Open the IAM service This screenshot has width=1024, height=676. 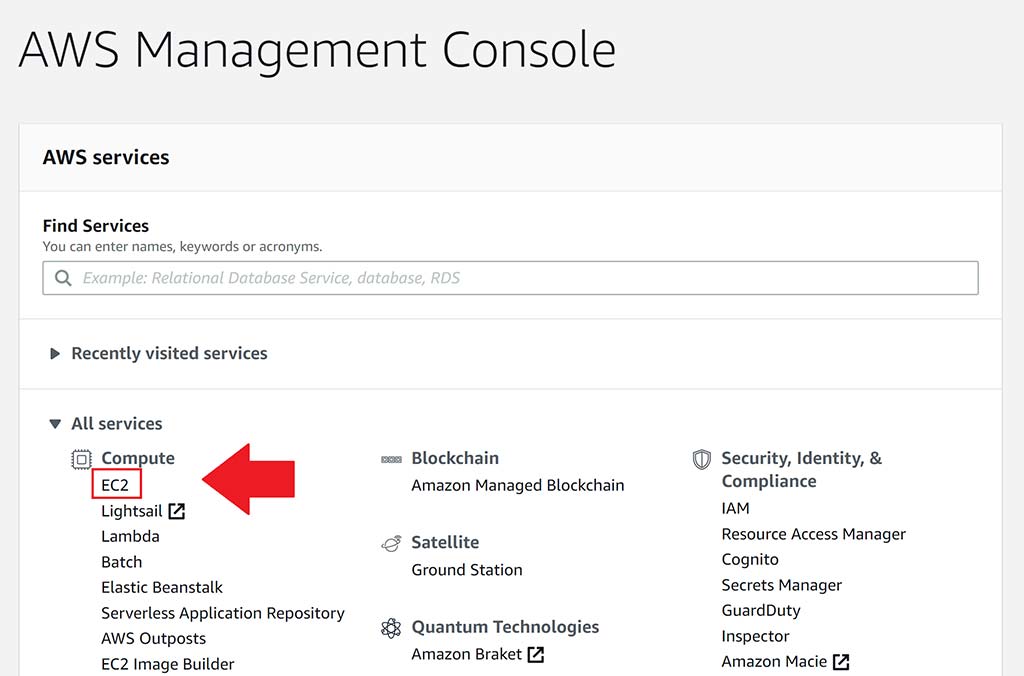pyautogui.click(x=735, y=508)
